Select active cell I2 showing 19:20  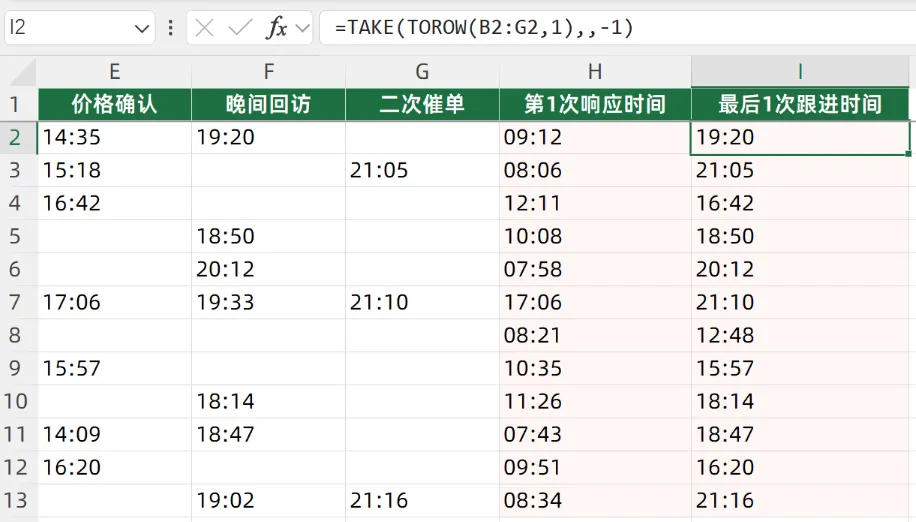point(800,138)
